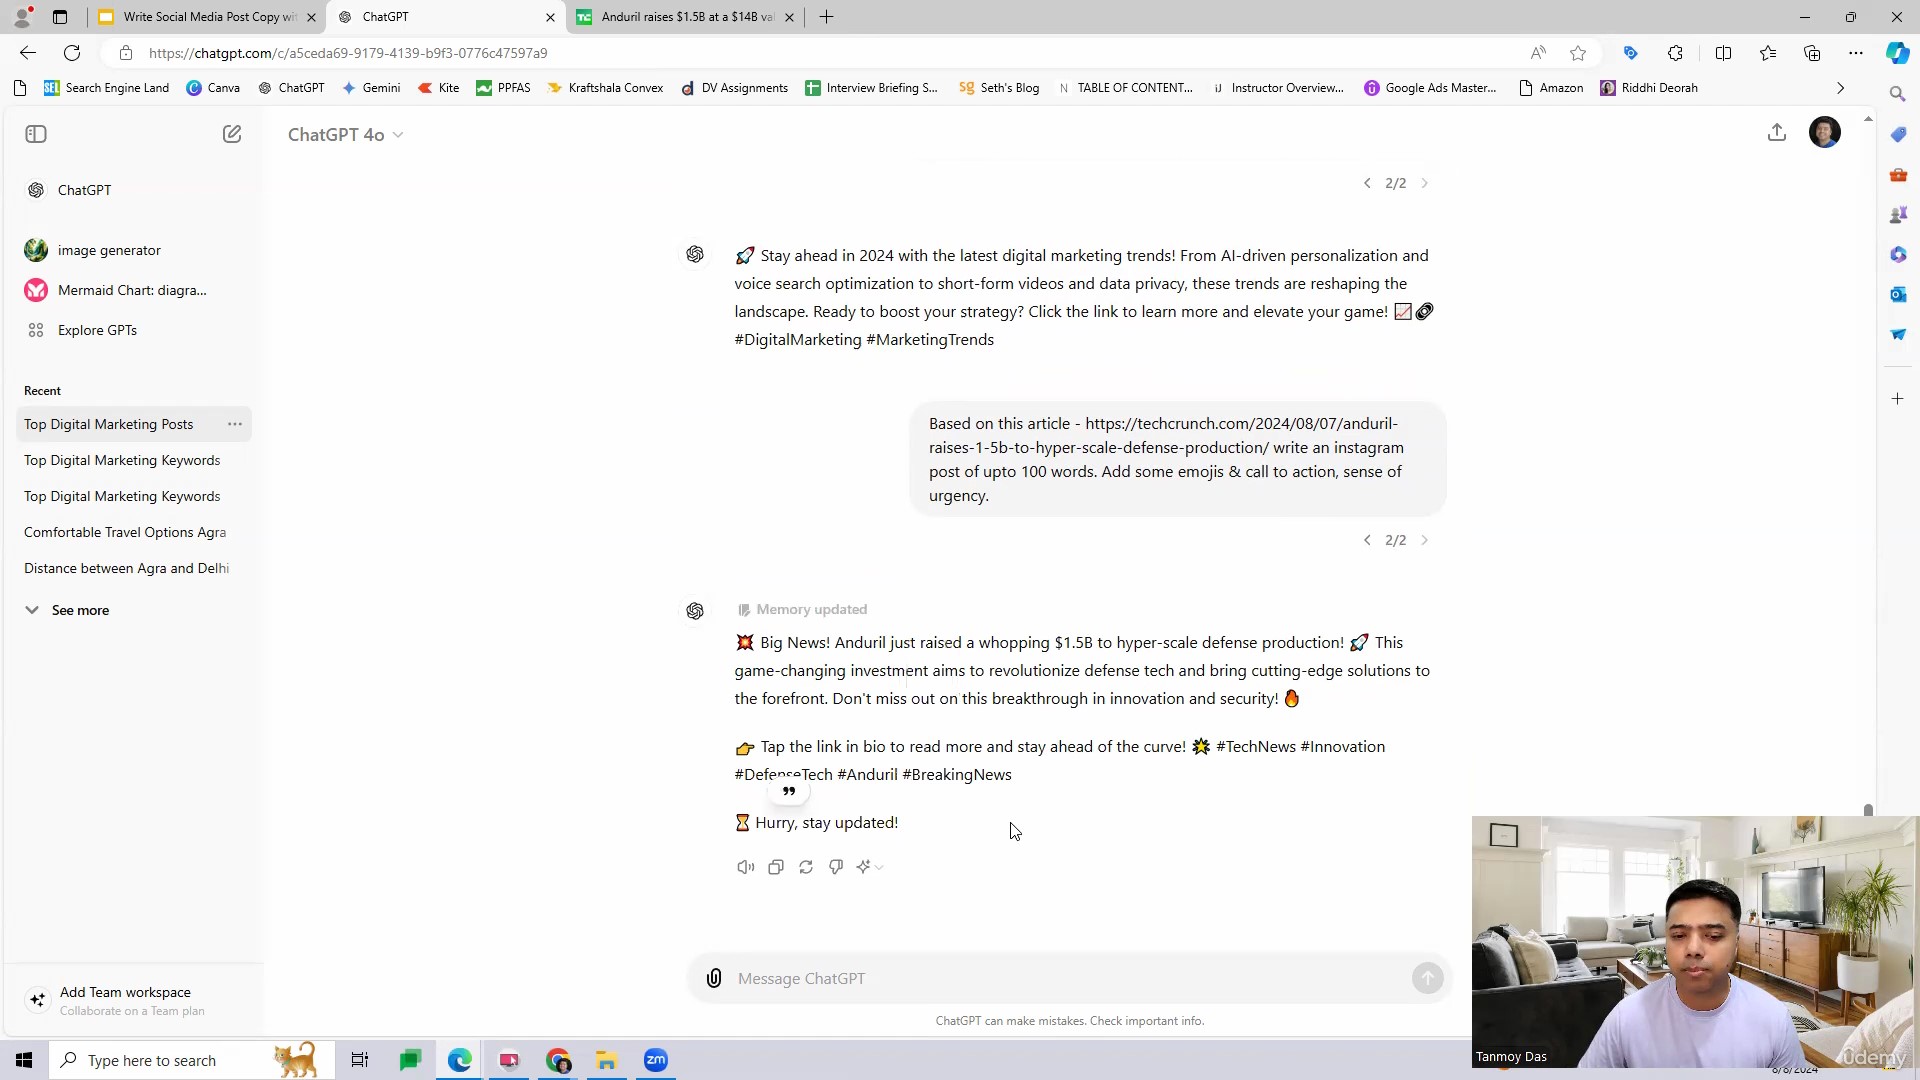Open Google Ads Master bookmark
This screenshot has width=1920, height=1080.
coord(1430,88)
